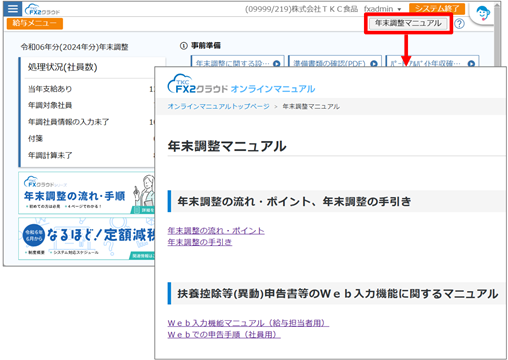Image resolution: width=508 pixels, height=360 pixels.
Task: Click arrow icon on 年末調整に関する設… button
Action: tap(277, 63)
